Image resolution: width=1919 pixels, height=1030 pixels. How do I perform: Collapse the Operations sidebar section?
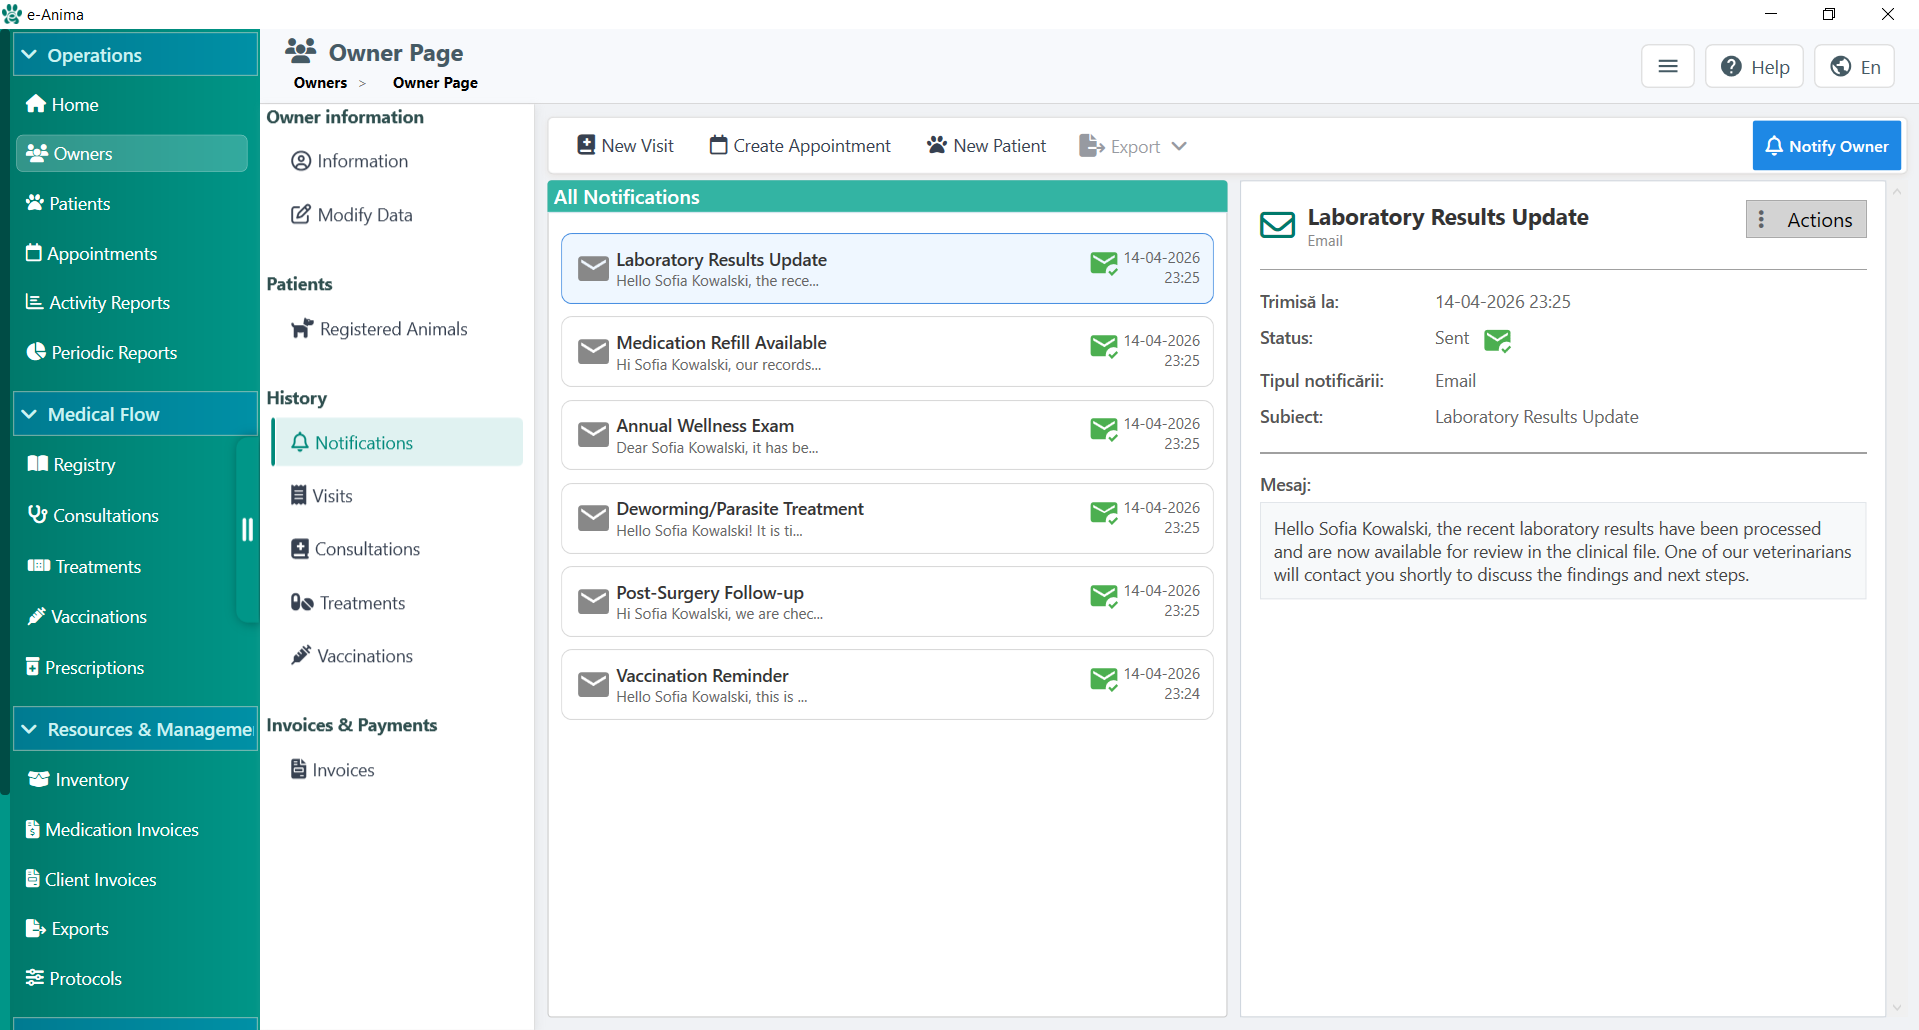[135, 55]
